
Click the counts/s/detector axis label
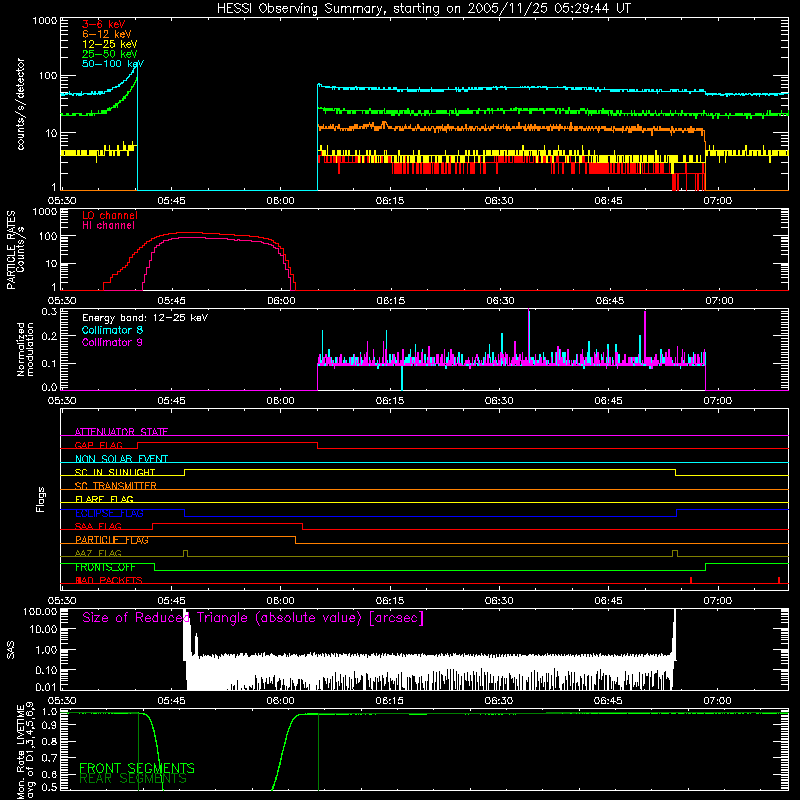20,104
